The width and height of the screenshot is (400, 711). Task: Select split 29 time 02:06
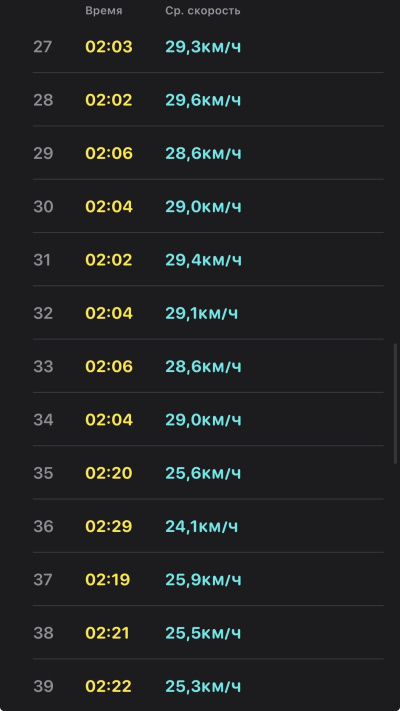point(109,154)
